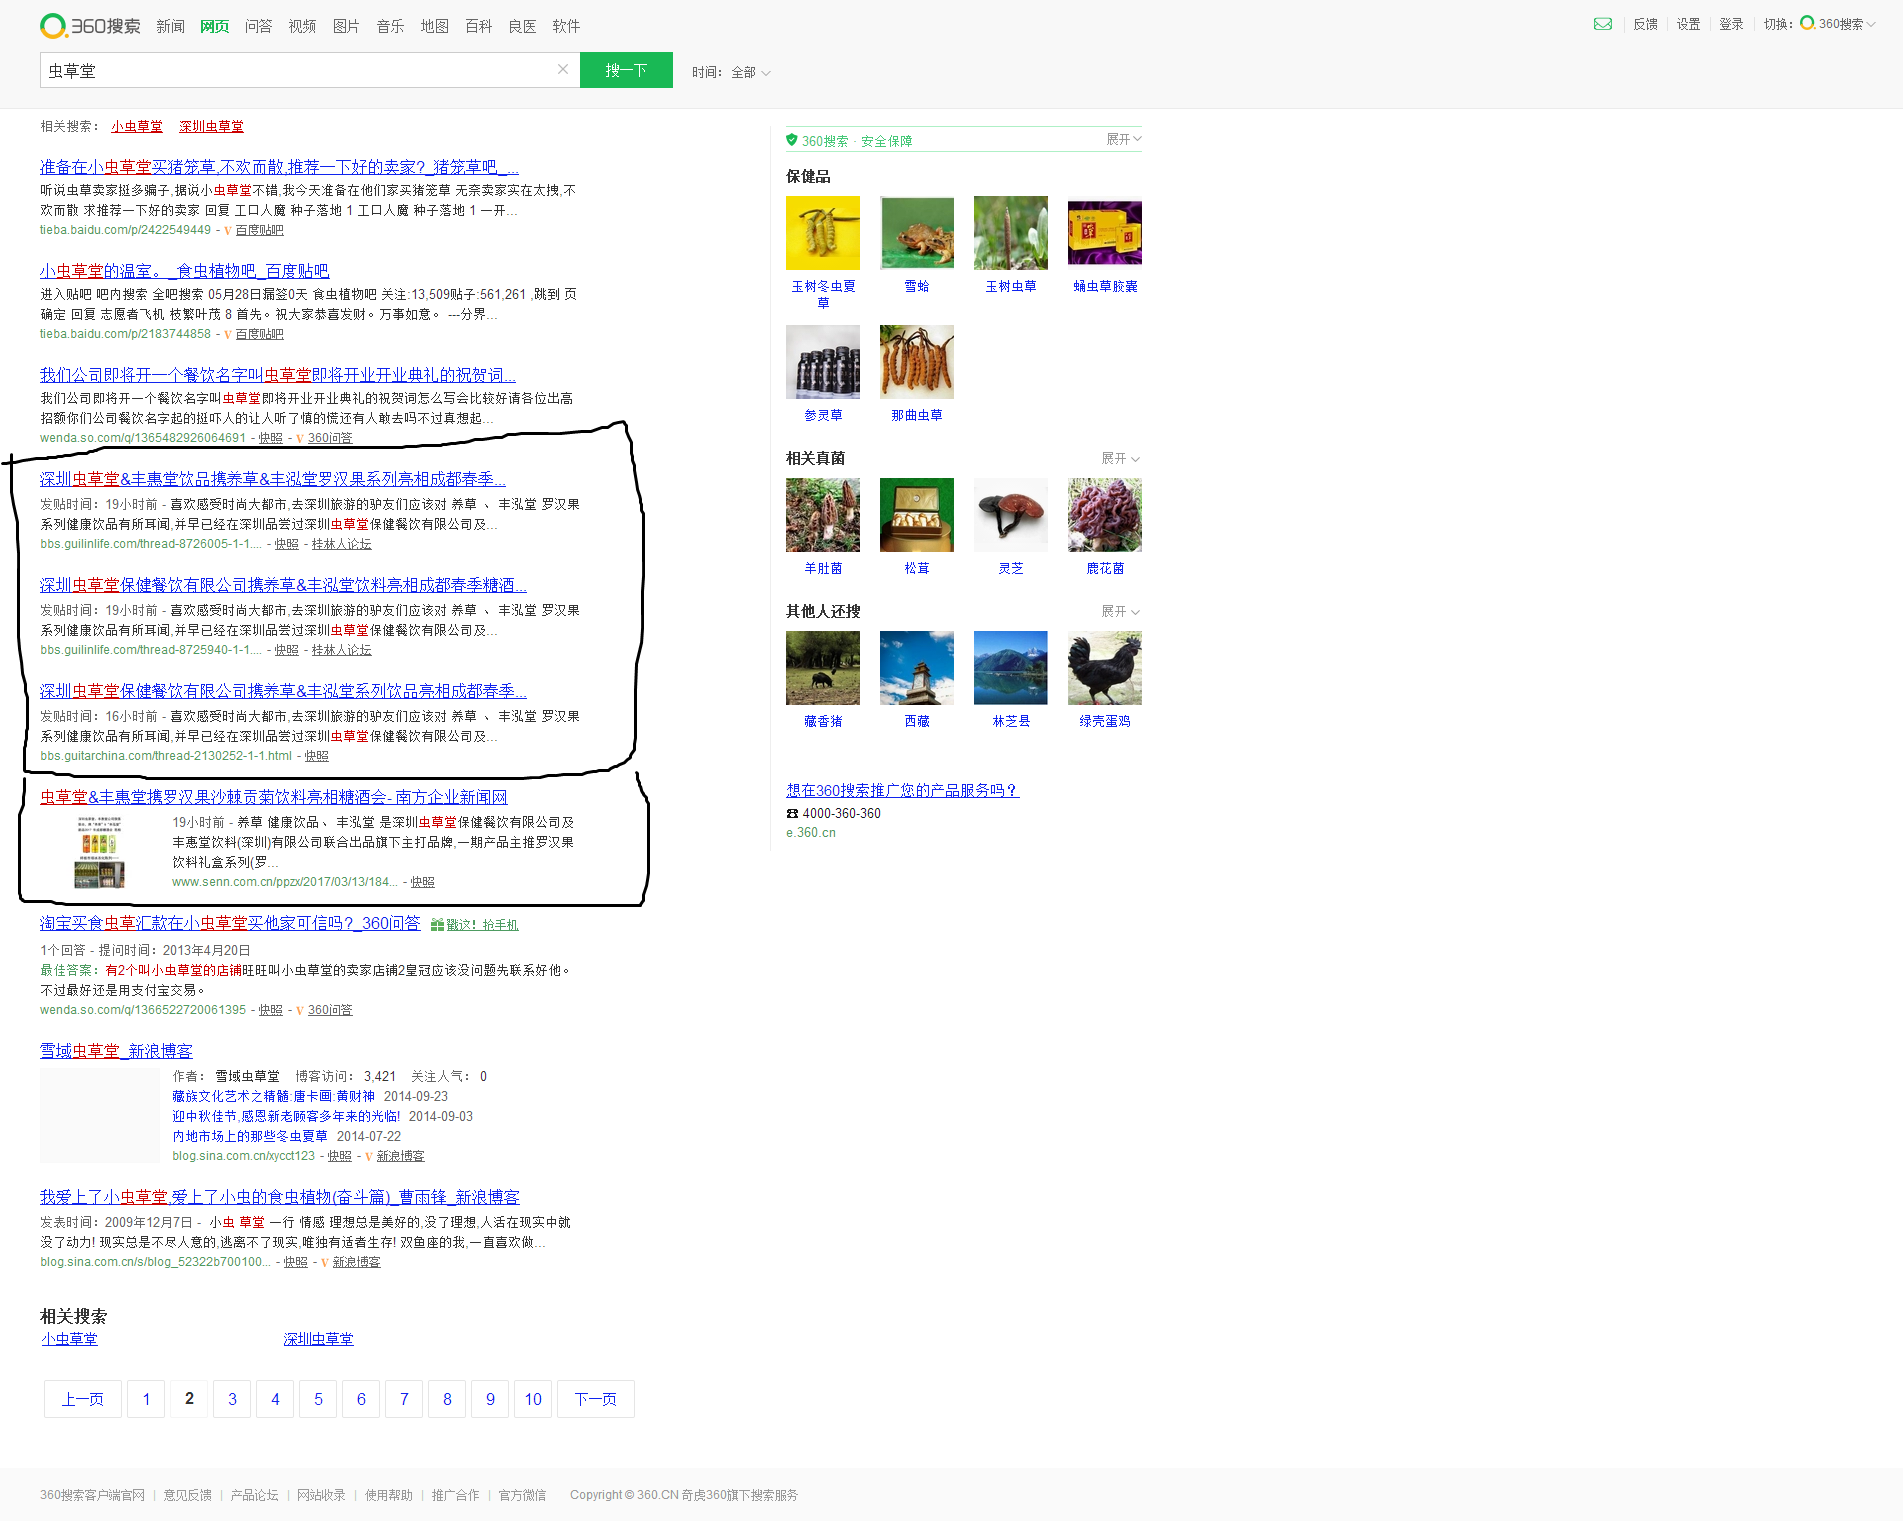This screenshot has height=1521, width=1903.
Task: Open 藏香猪 thumbnail image
Action: 823,668
